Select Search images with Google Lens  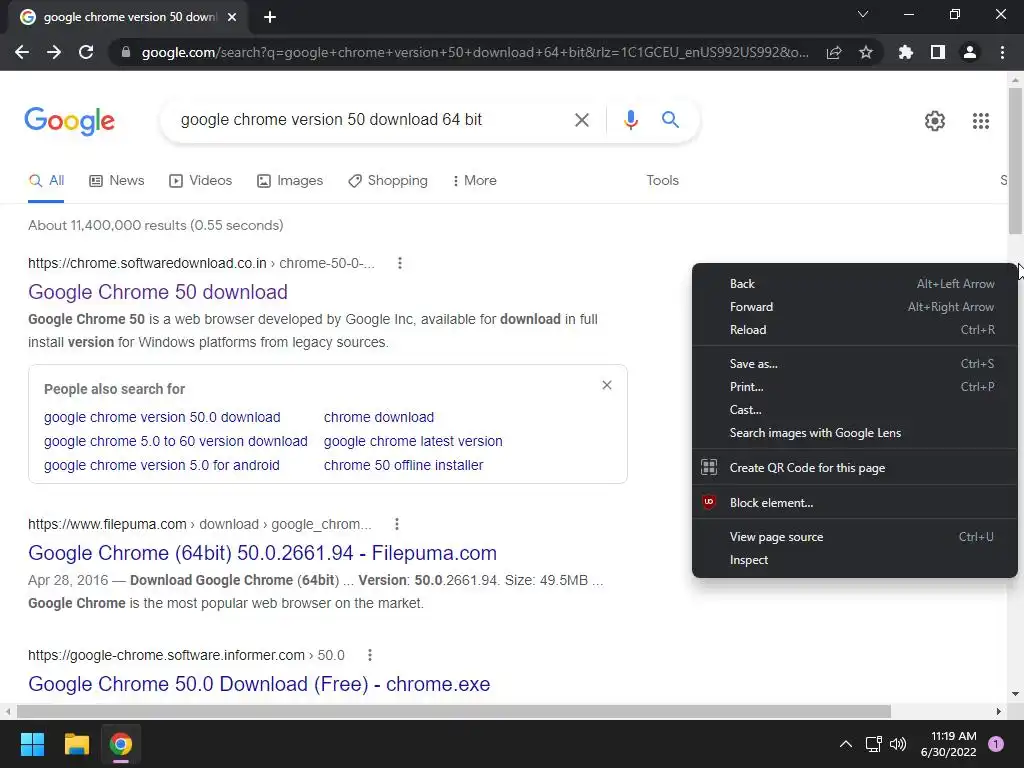click(x=855, y=433)
